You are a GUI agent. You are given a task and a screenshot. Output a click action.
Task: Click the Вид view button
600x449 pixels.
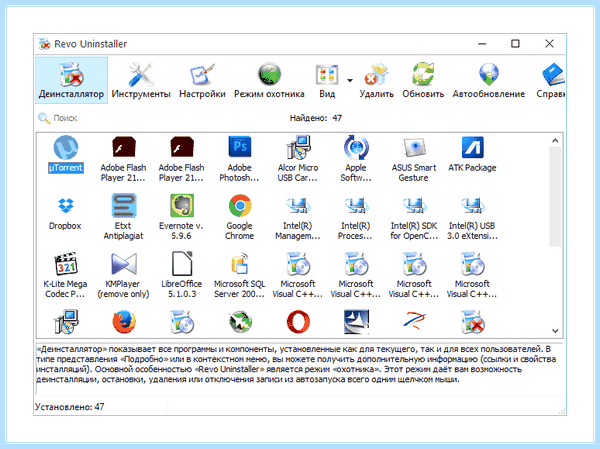[x=327, y=80]
